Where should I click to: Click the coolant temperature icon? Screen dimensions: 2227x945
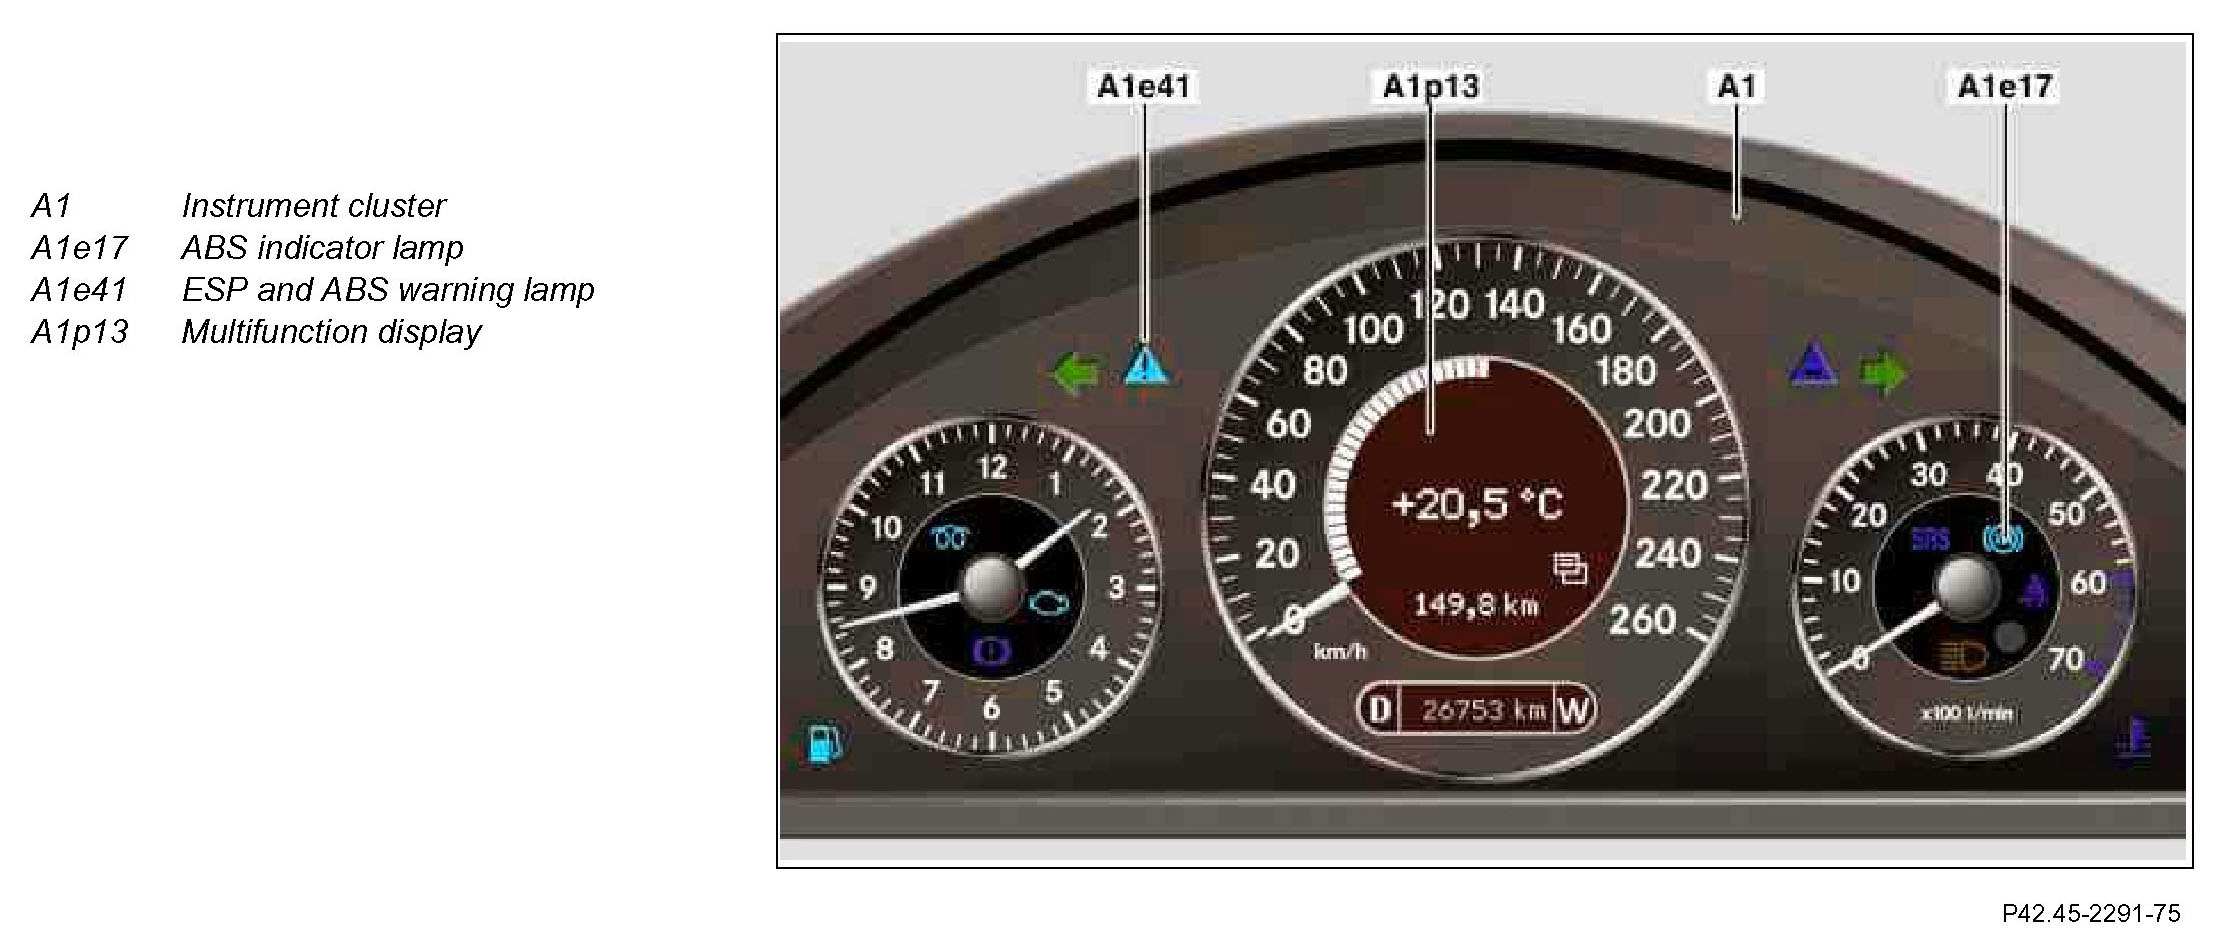(2133, 741)
